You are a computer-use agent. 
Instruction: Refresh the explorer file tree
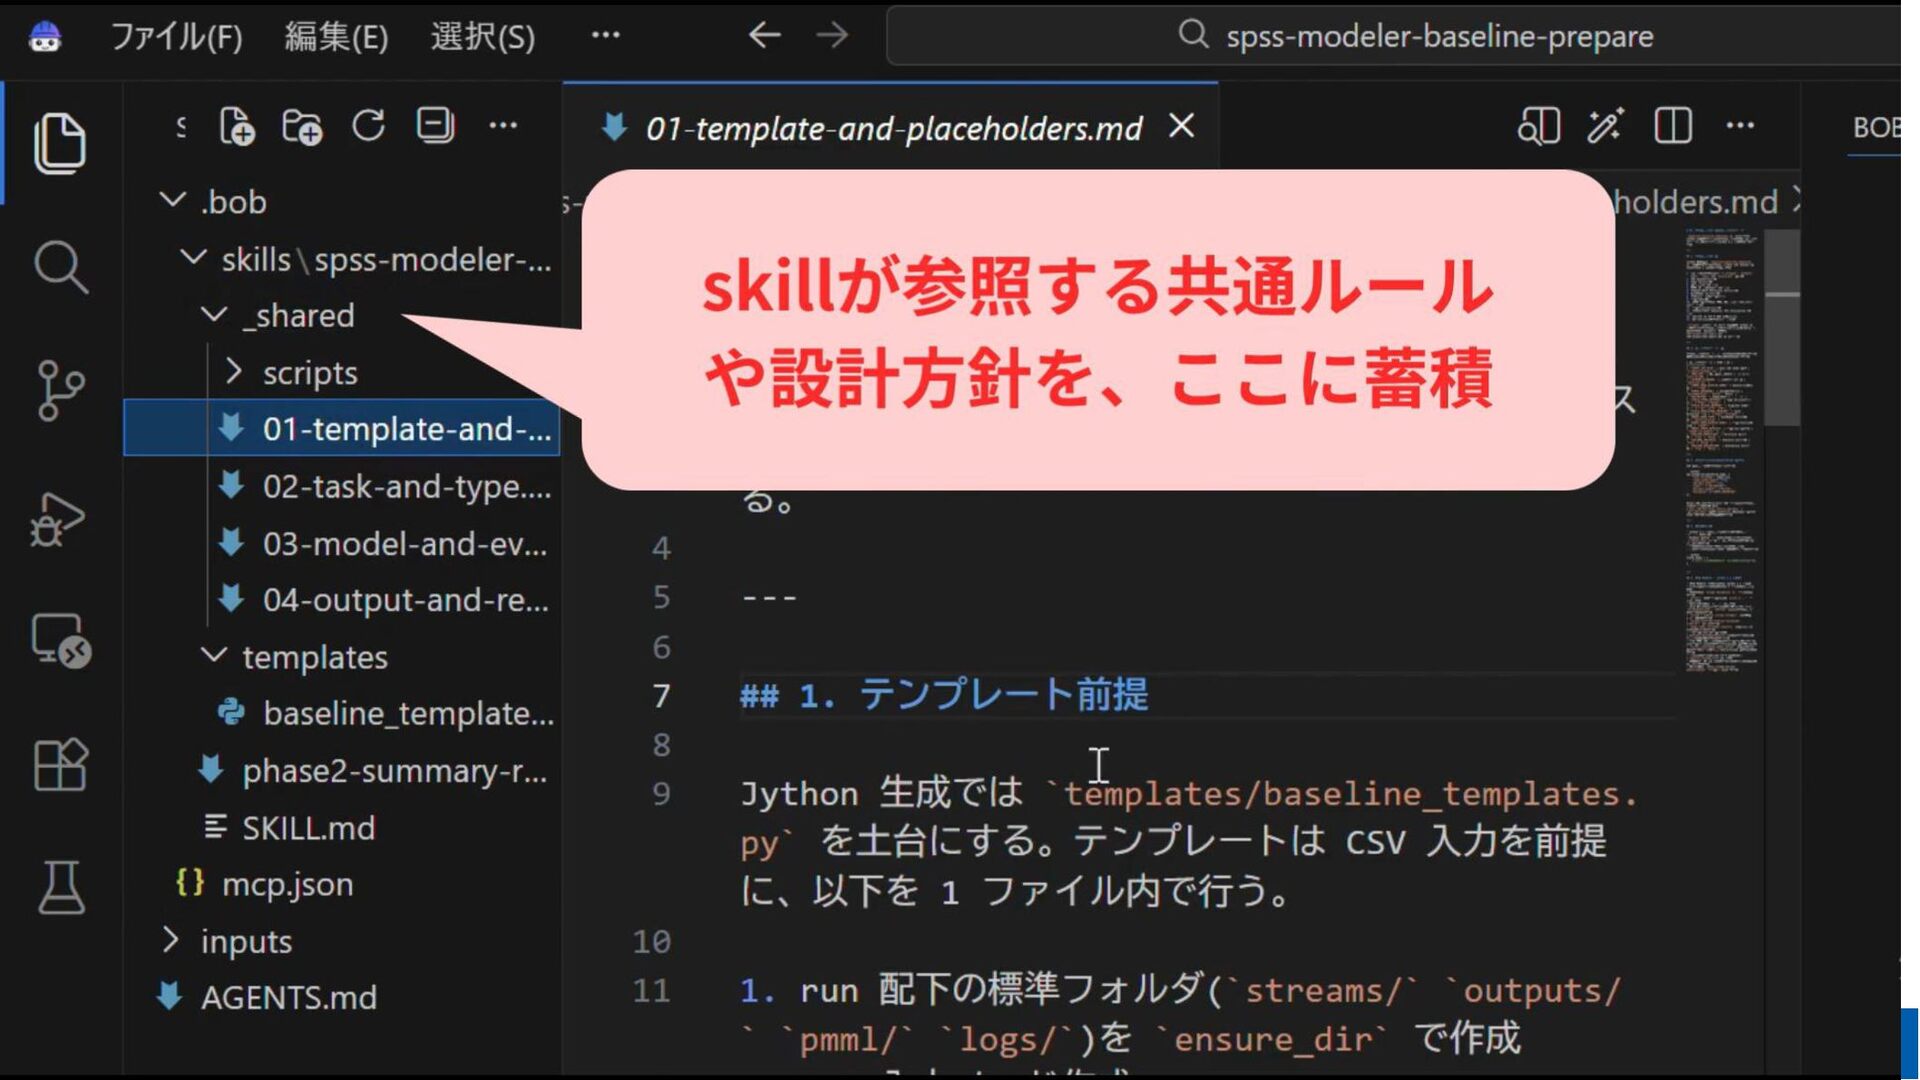369,126
